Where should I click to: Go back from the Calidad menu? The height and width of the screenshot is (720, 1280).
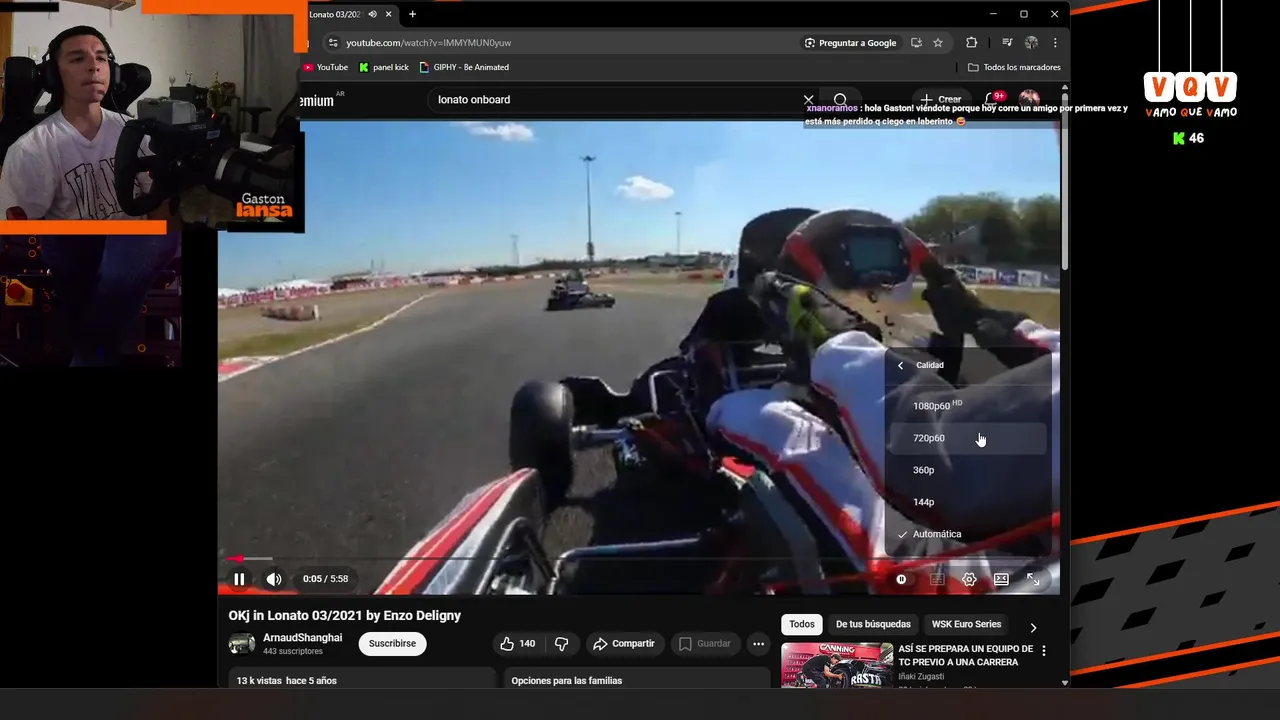click(900, 365)
